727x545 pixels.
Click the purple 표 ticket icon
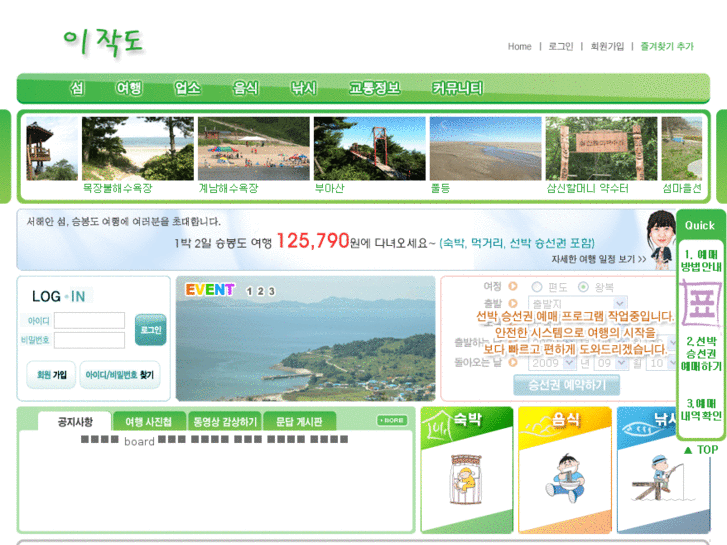point(701,304)
